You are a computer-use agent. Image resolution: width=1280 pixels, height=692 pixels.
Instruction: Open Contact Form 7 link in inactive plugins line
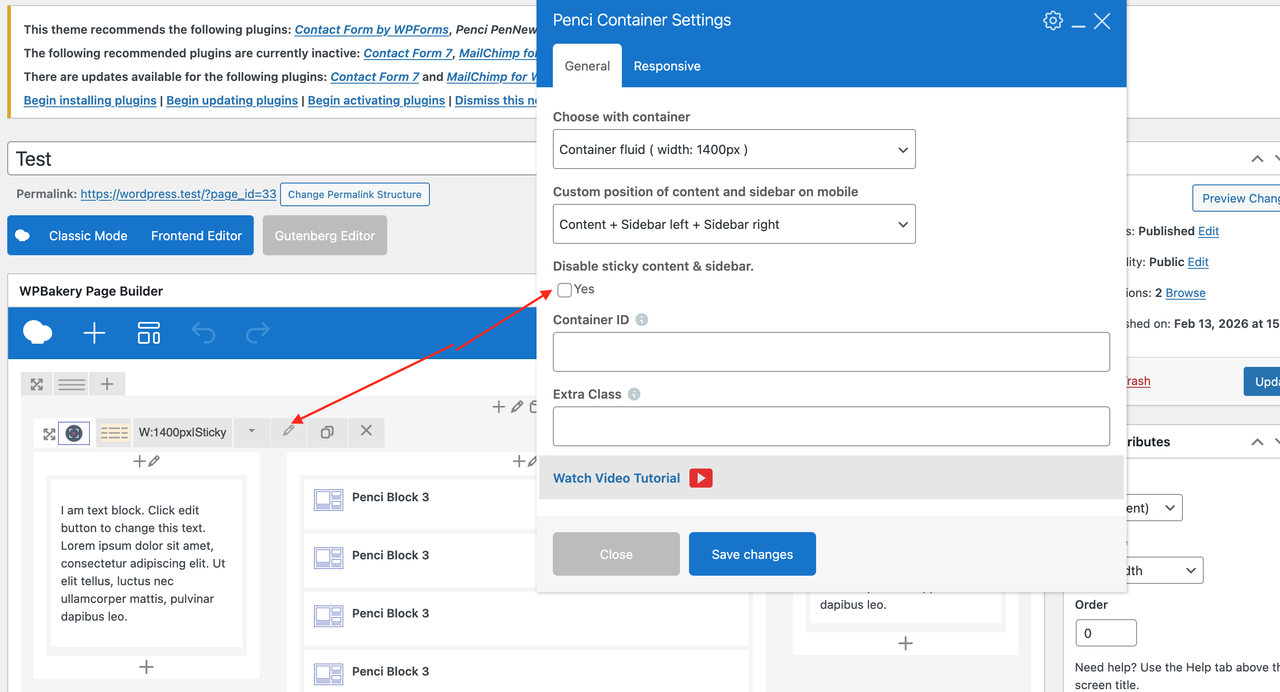coord(408,53)
